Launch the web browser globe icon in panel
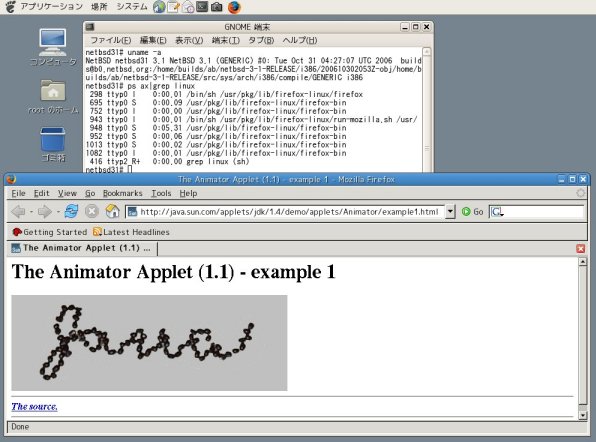Screen dimensions: 596x442 (x=159, y=7)
